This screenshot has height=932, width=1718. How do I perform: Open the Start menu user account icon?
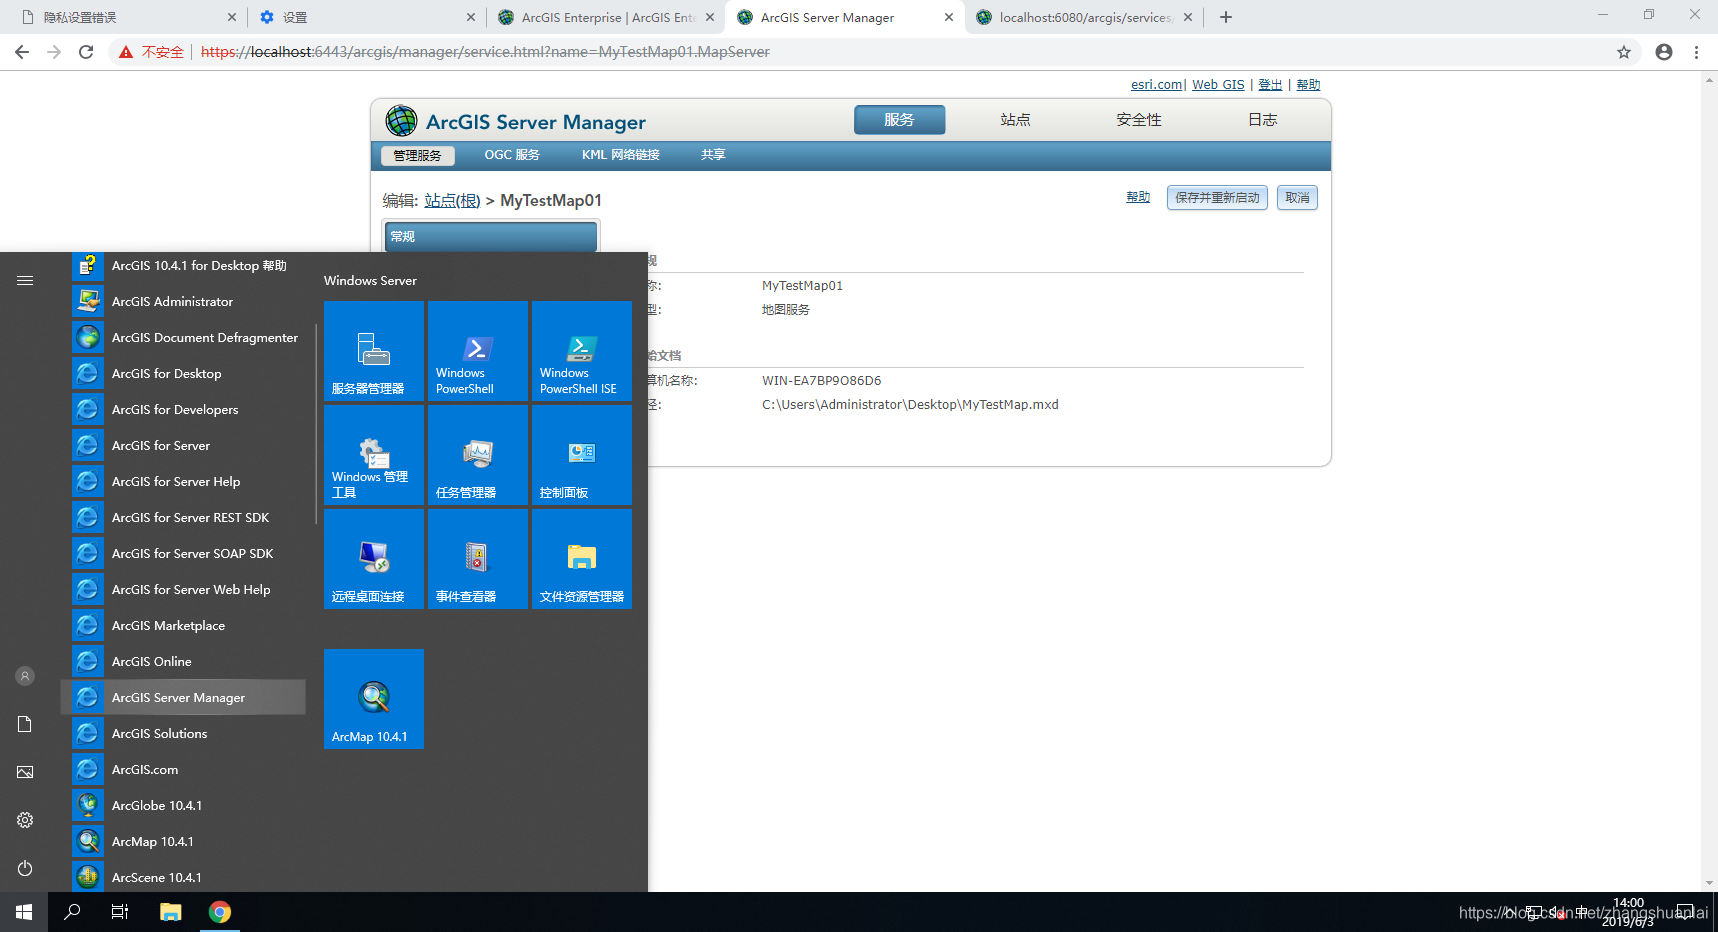point(25,676)
